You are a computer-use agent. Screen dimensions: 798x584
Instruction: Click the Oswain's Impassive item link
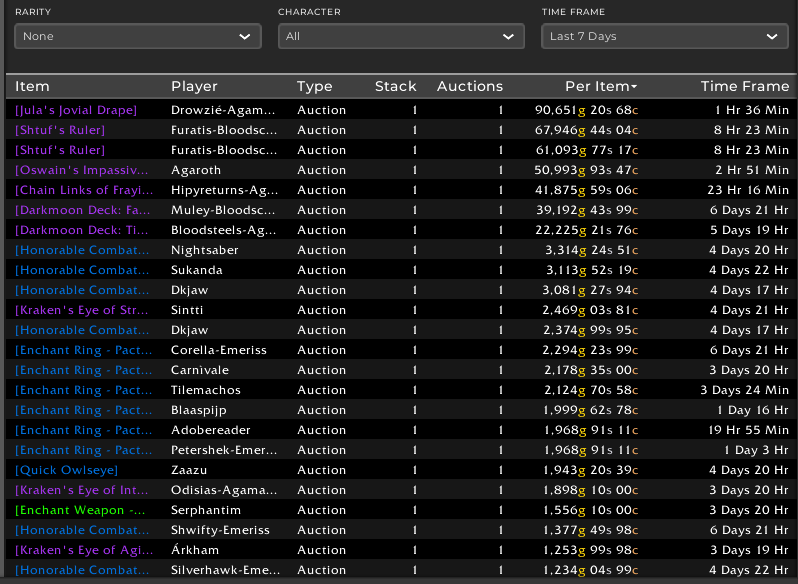[82, 170]
